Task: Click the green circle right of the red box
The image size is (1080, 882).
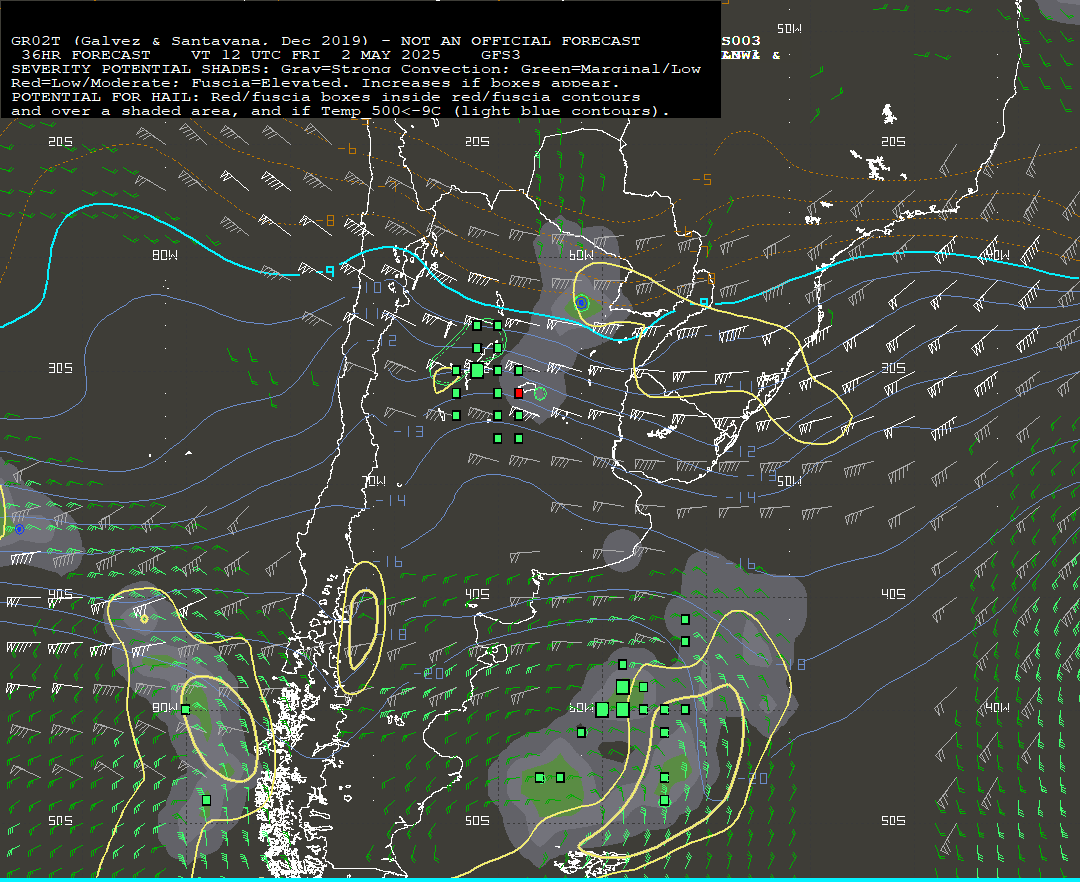Action: (x=540, y=393)
